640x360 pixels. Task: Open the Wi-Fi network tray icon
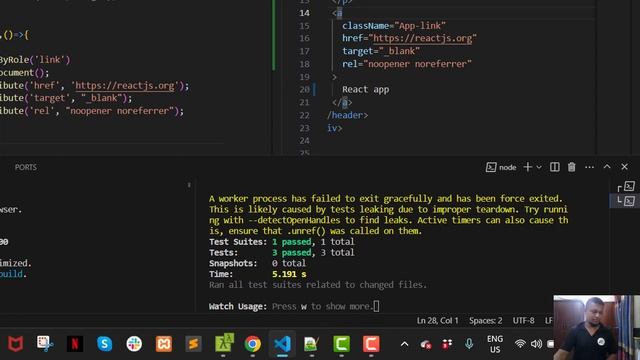(520, 344)
